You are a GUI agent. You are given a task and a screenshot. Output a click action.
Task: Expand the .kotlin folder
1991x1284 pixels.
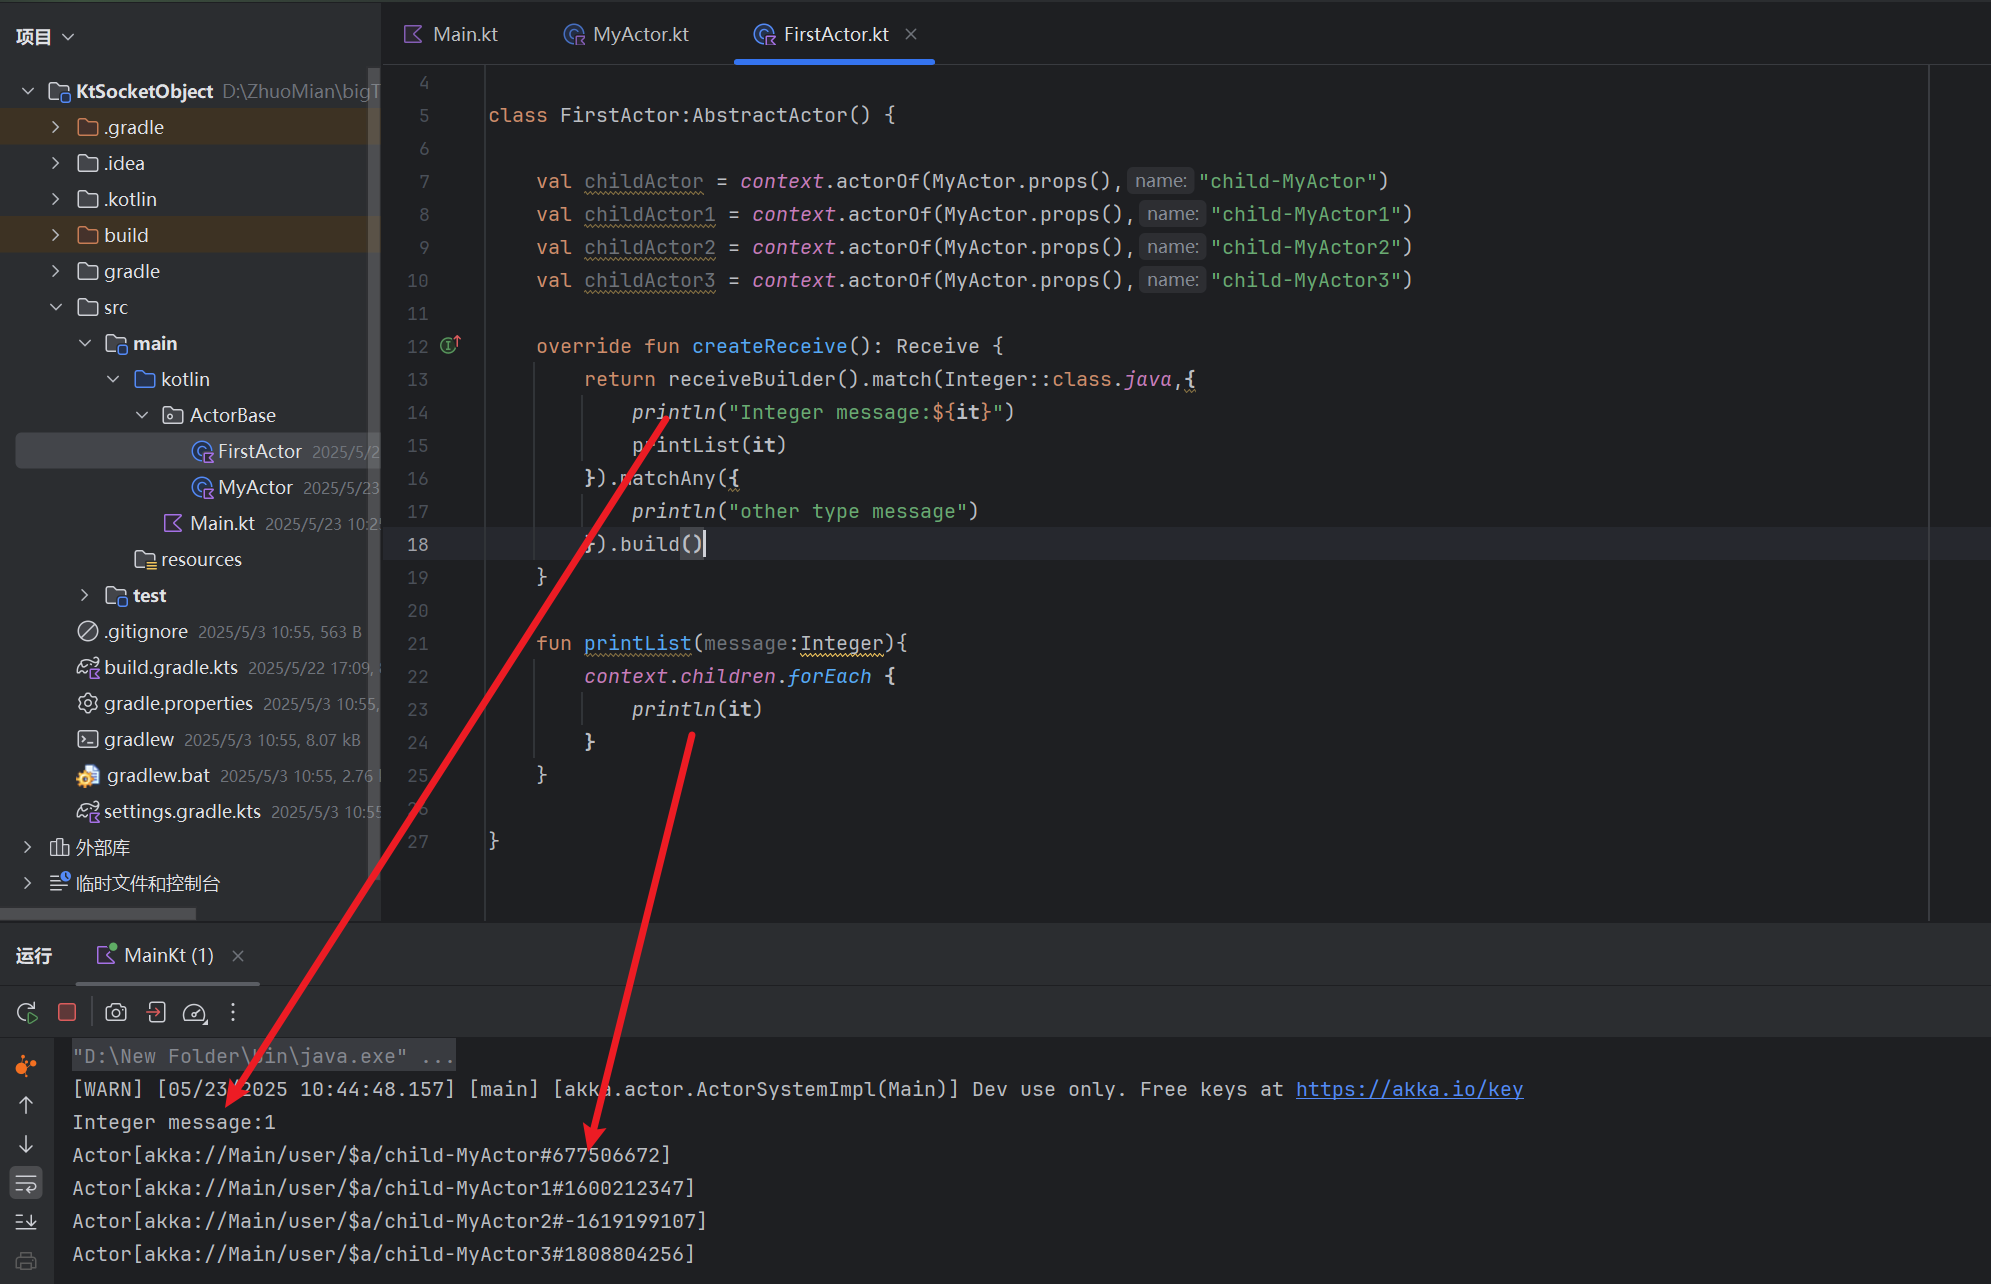point(56,199)
